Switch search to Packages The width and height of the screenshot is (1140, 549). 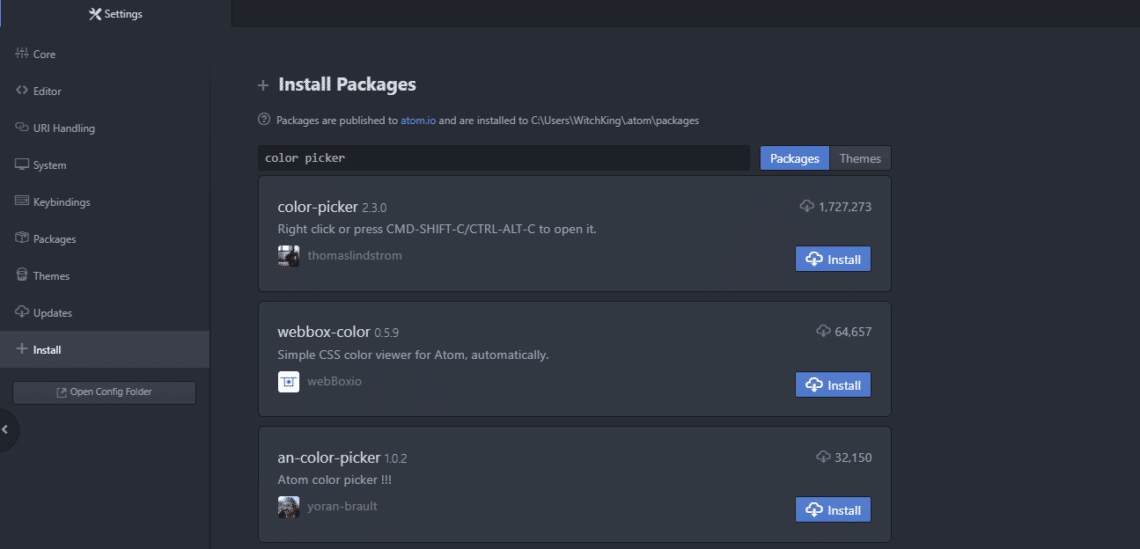(795, 159)
